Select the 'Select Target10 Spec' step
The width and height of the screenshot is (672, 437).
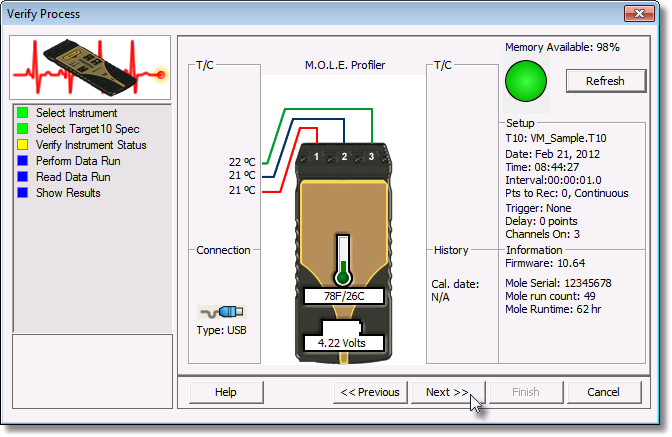[88, 129]
